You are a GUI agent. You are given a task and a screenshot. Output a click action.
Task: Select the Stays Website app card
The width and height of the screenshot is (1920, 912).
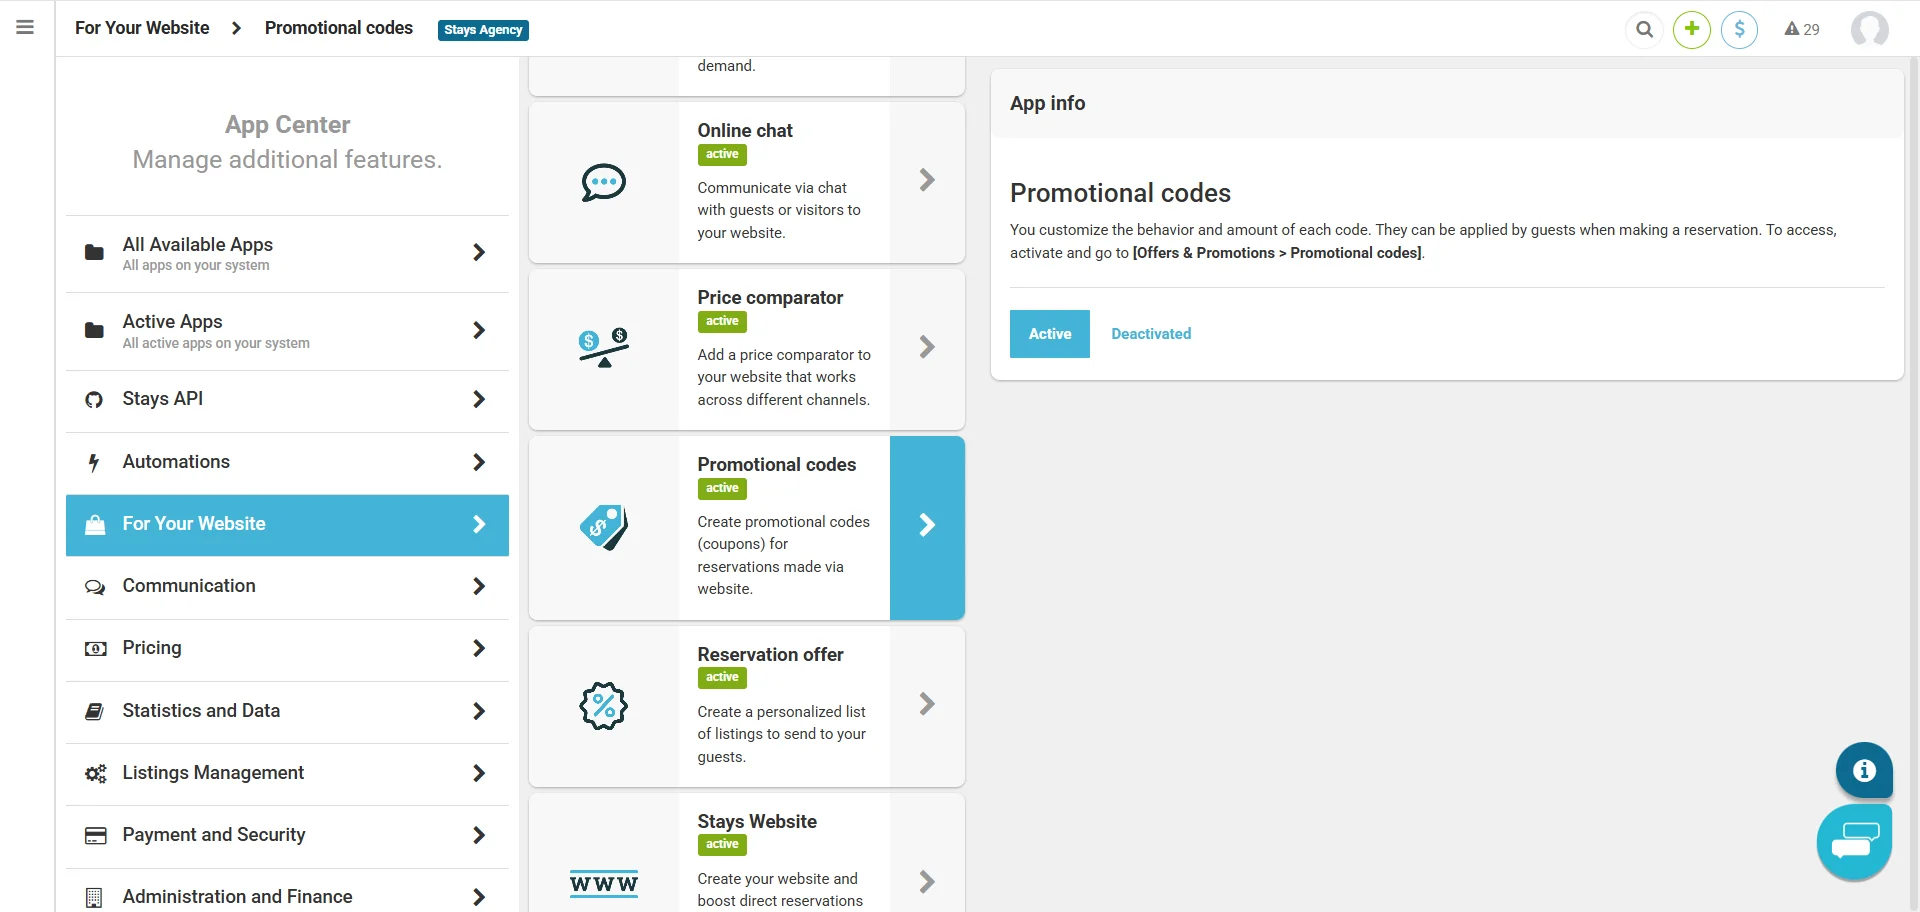tap(747, 852)
